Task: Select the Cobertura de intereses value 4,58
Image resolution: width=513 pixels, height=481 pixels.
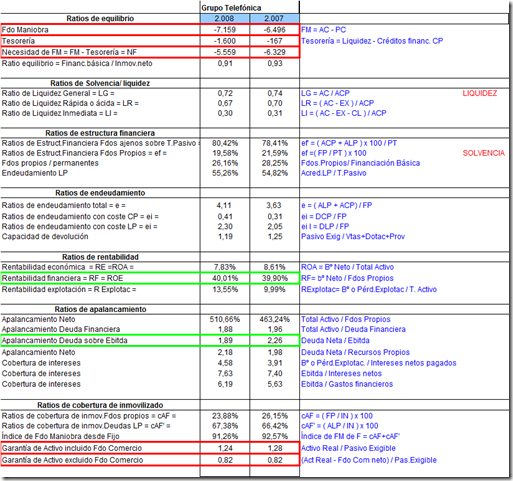Action: pyautogui.click(x=225, y=363)
